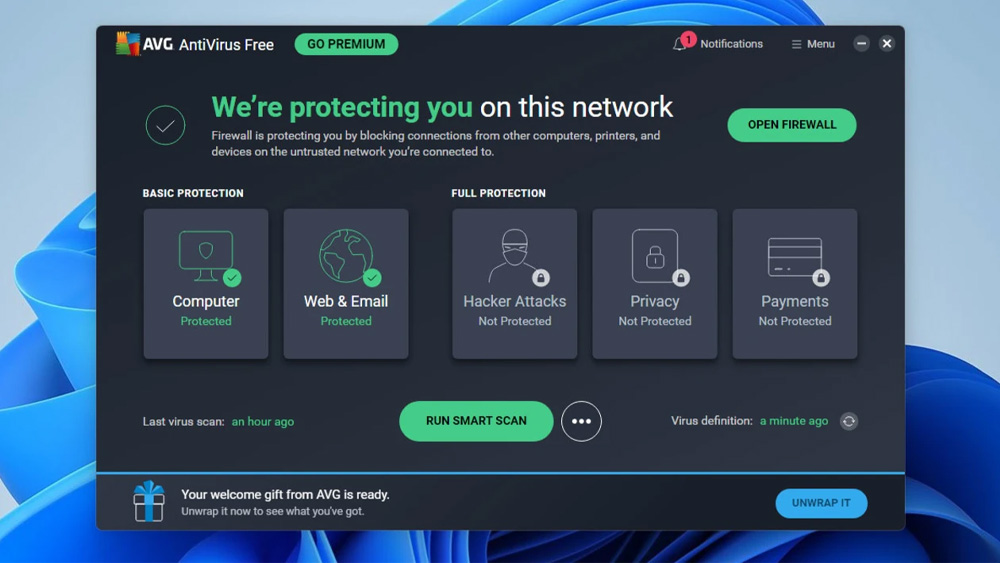Refresh virus definitions with the update icon
This screenshot has width=1000, height=563.
coord(849,421)
